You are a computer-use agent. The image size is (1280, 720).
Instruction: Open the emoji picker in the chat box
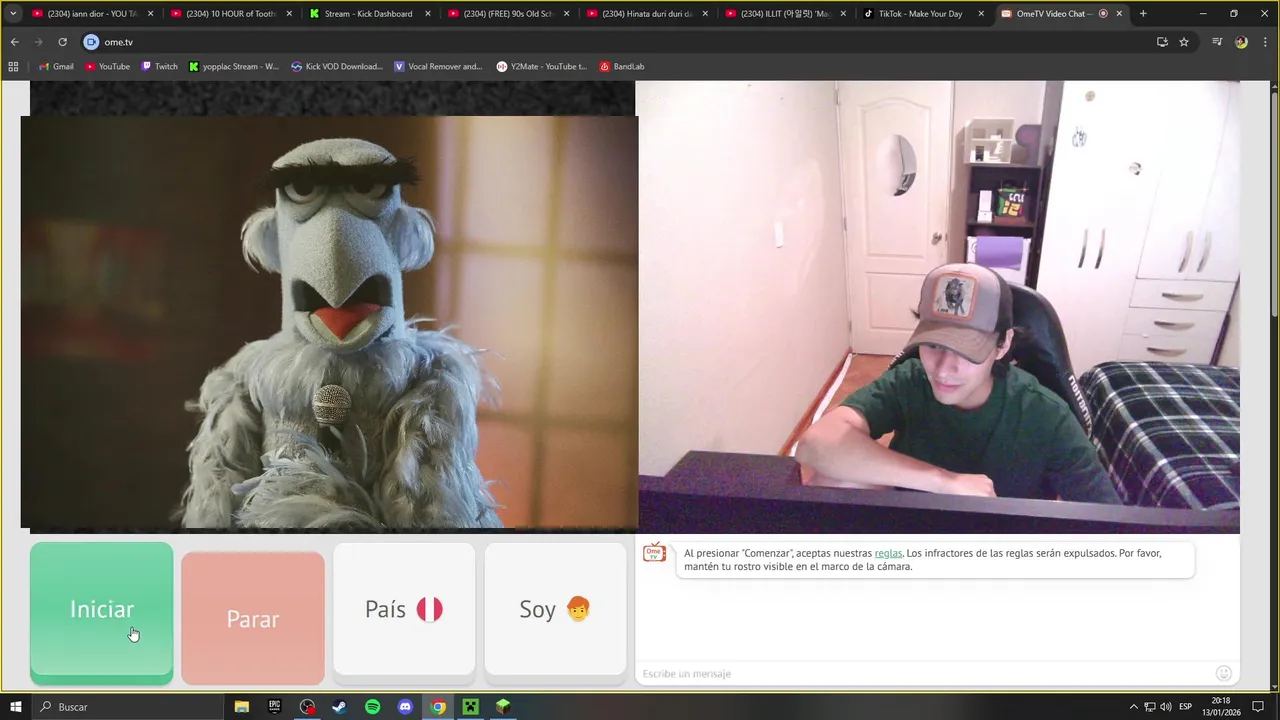pyautogui.click(x=1224, y=673)
